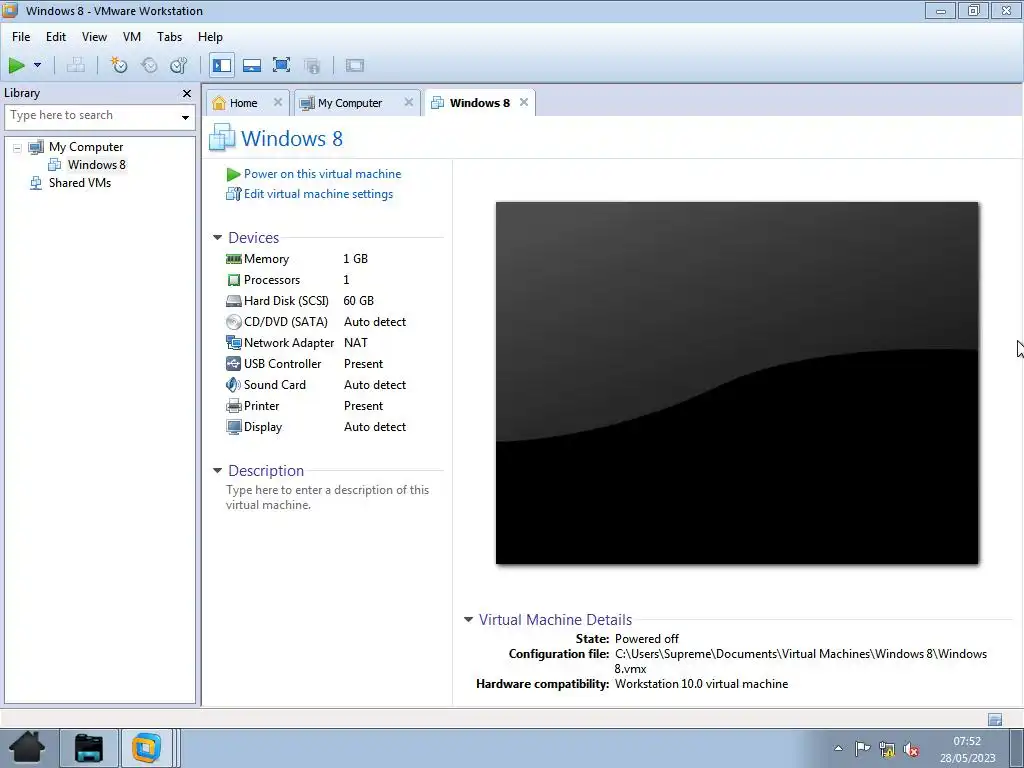Click the Display device icon
Image resolution: width=1024 pixels, height=768 pixels.
pos(233,427)
